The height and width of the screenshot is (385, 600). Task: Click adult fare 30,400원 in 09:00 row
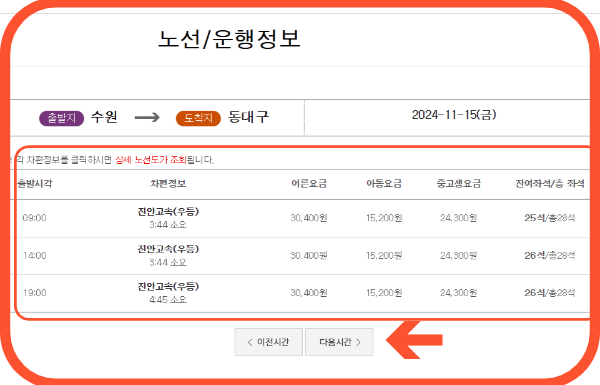pos(309,218)
